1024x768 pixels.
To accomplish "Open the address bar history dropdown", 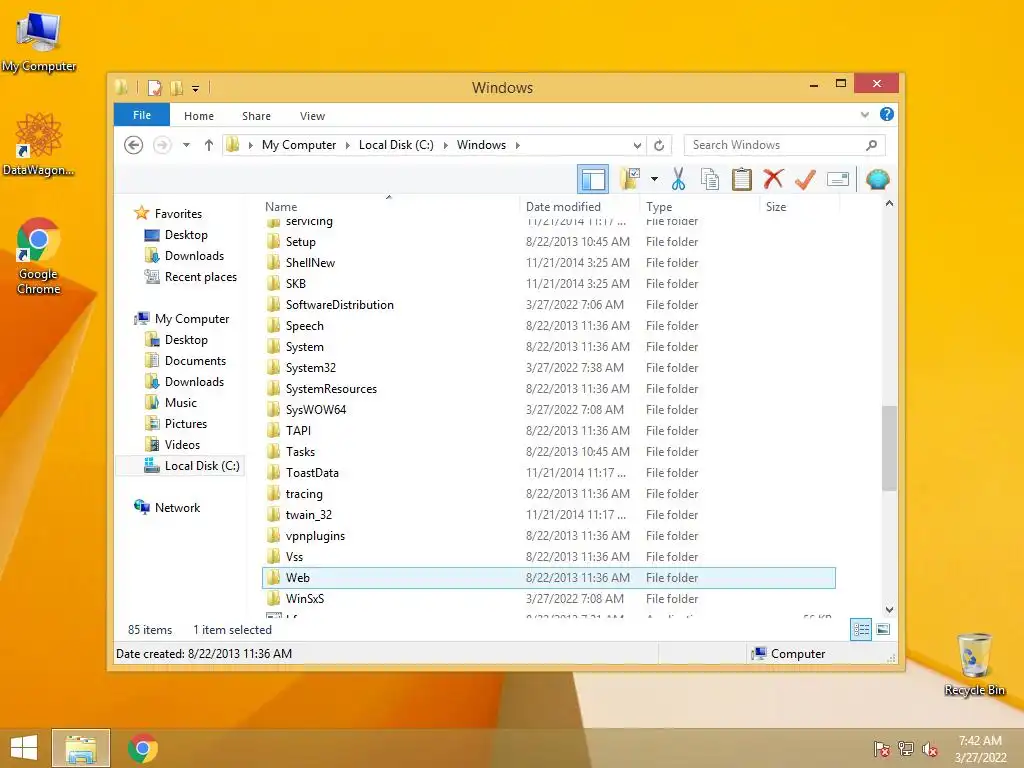I will click(637, 145).
